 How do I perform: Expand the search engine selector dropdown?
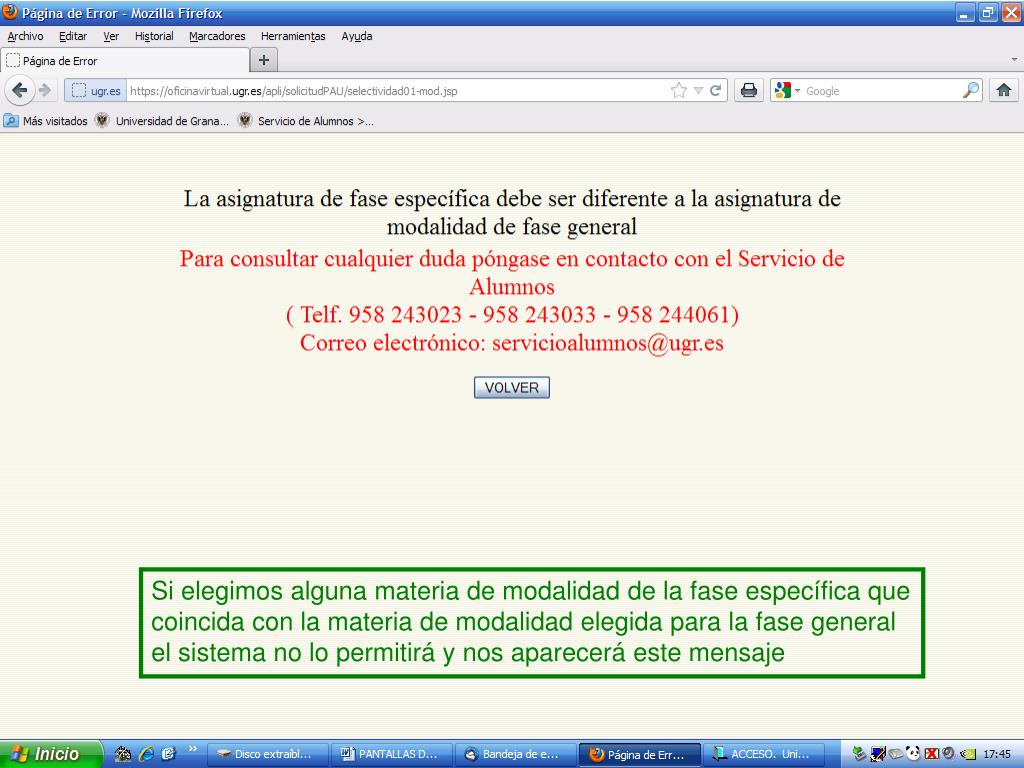786,91
